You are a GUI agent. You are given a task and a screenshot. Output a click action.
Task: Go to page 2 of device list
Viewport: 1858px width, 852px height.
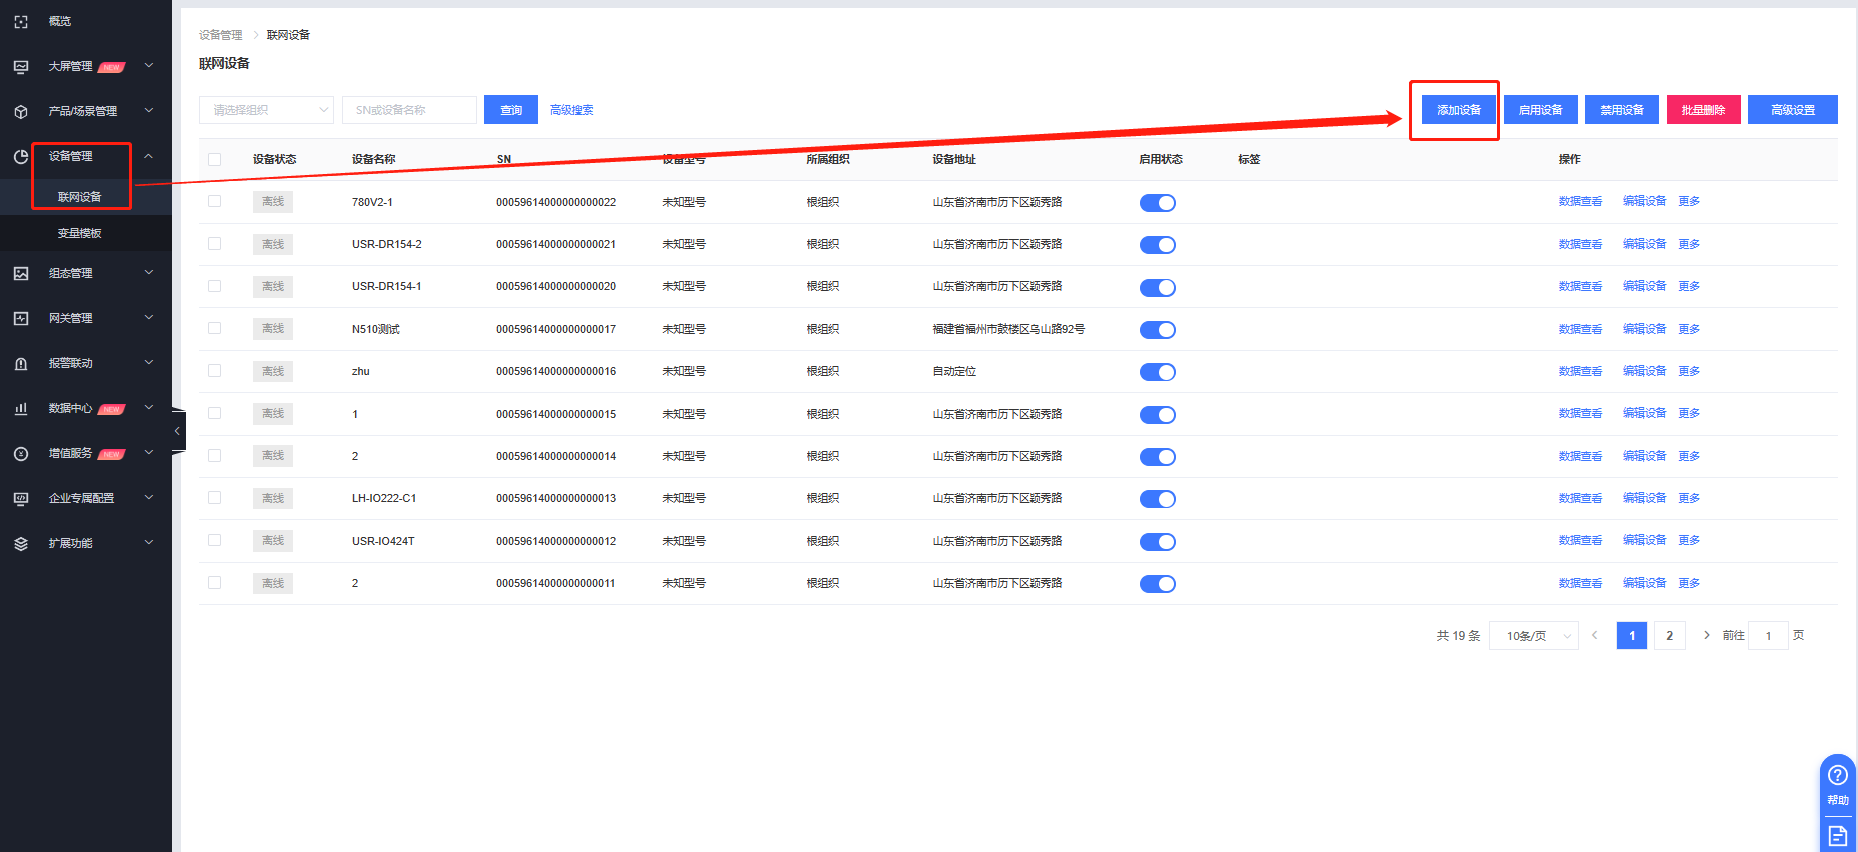1669,636
